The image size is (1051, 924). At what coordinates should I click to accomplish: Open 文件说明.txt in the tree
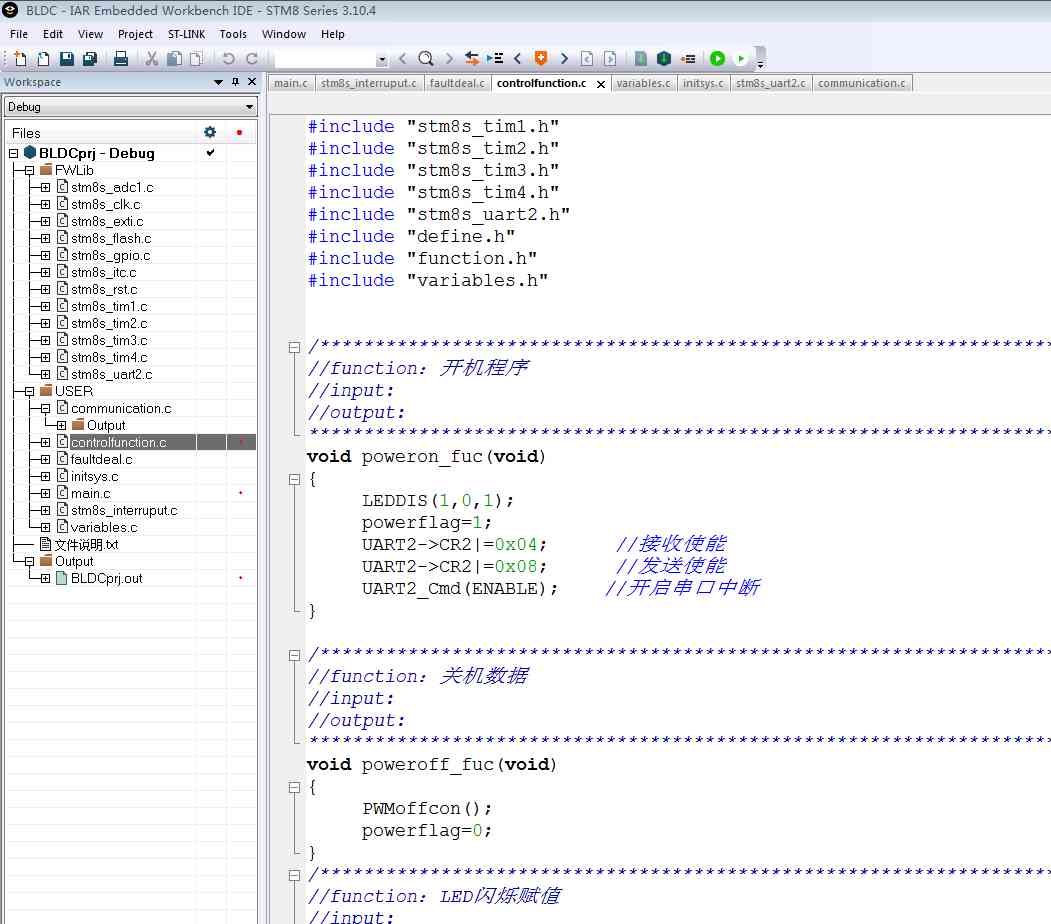pos(86,545)
